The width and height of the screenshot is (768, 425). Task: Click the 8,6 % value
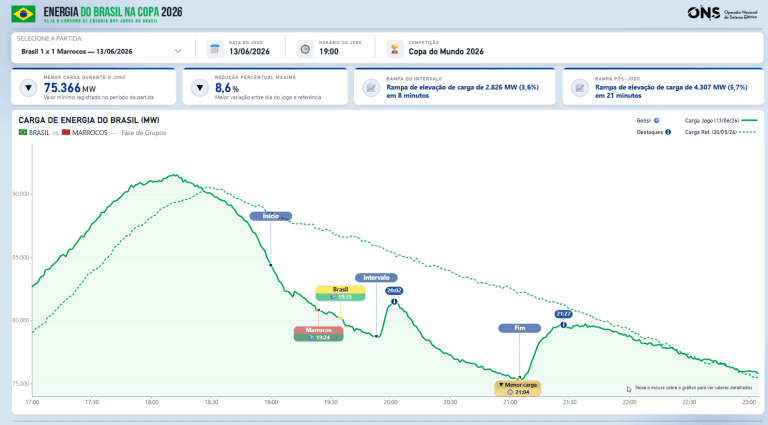coord(227,88)
